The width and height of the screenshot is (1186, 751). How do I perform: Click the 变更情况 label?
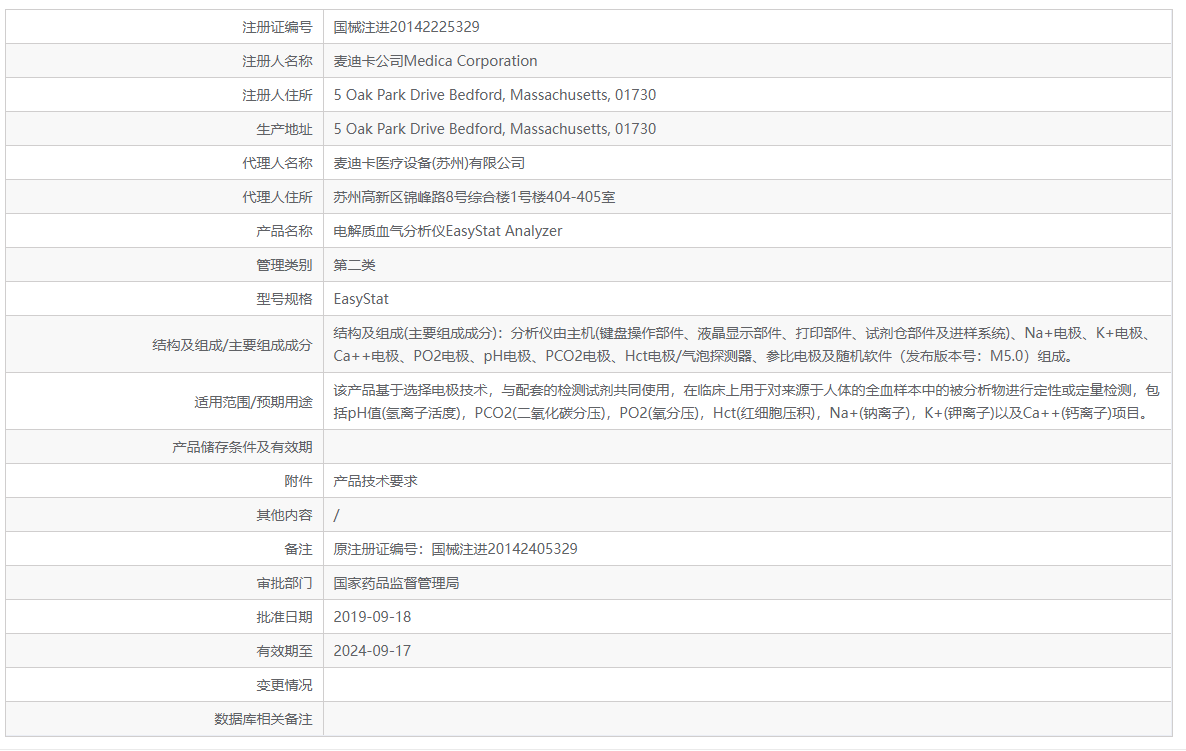coord(284,685)
